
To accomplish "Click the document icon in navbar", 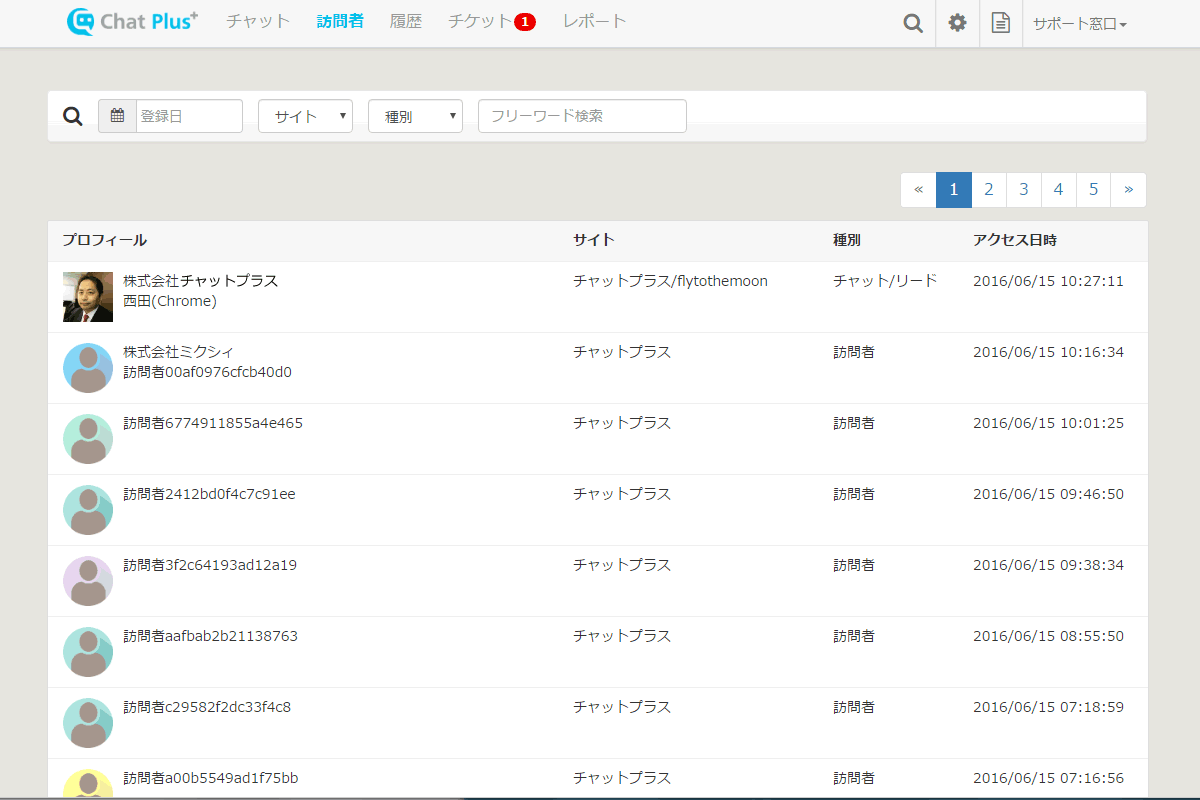I will point(1000,23).
